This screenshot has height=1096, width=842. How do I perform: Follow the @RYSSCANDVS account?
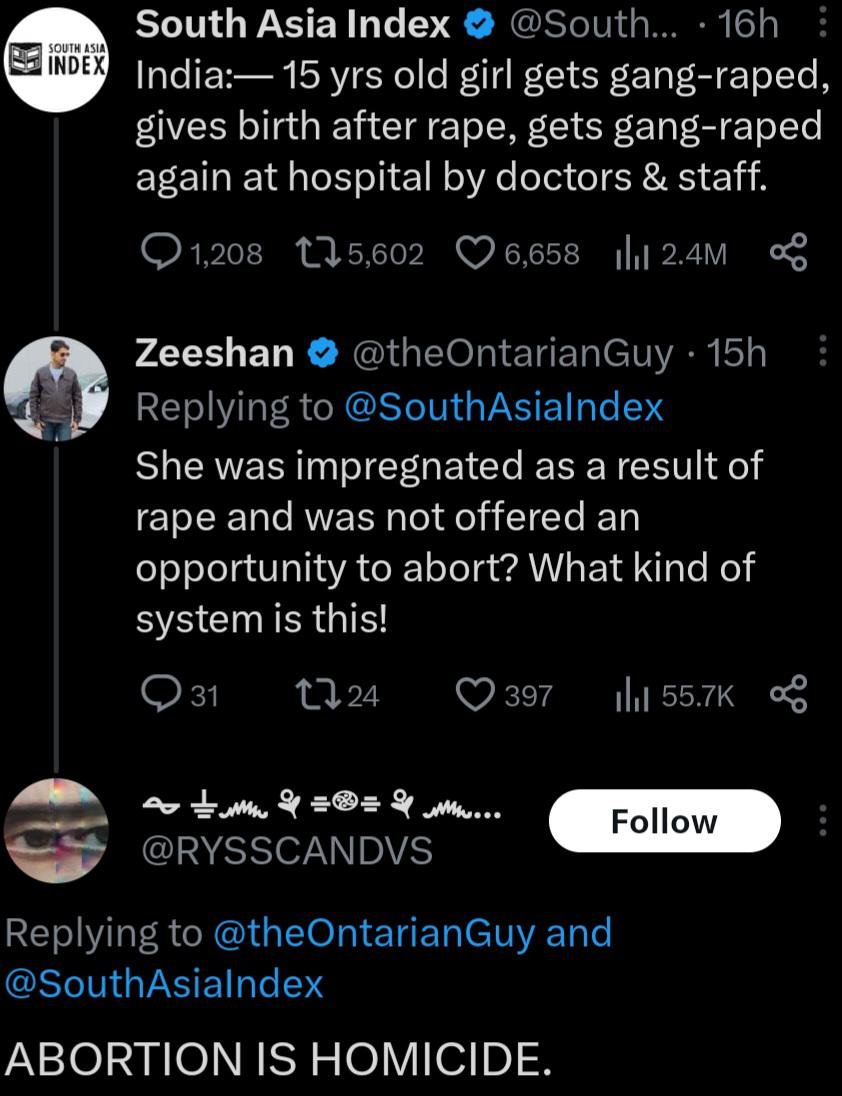[x=664, y=821]
